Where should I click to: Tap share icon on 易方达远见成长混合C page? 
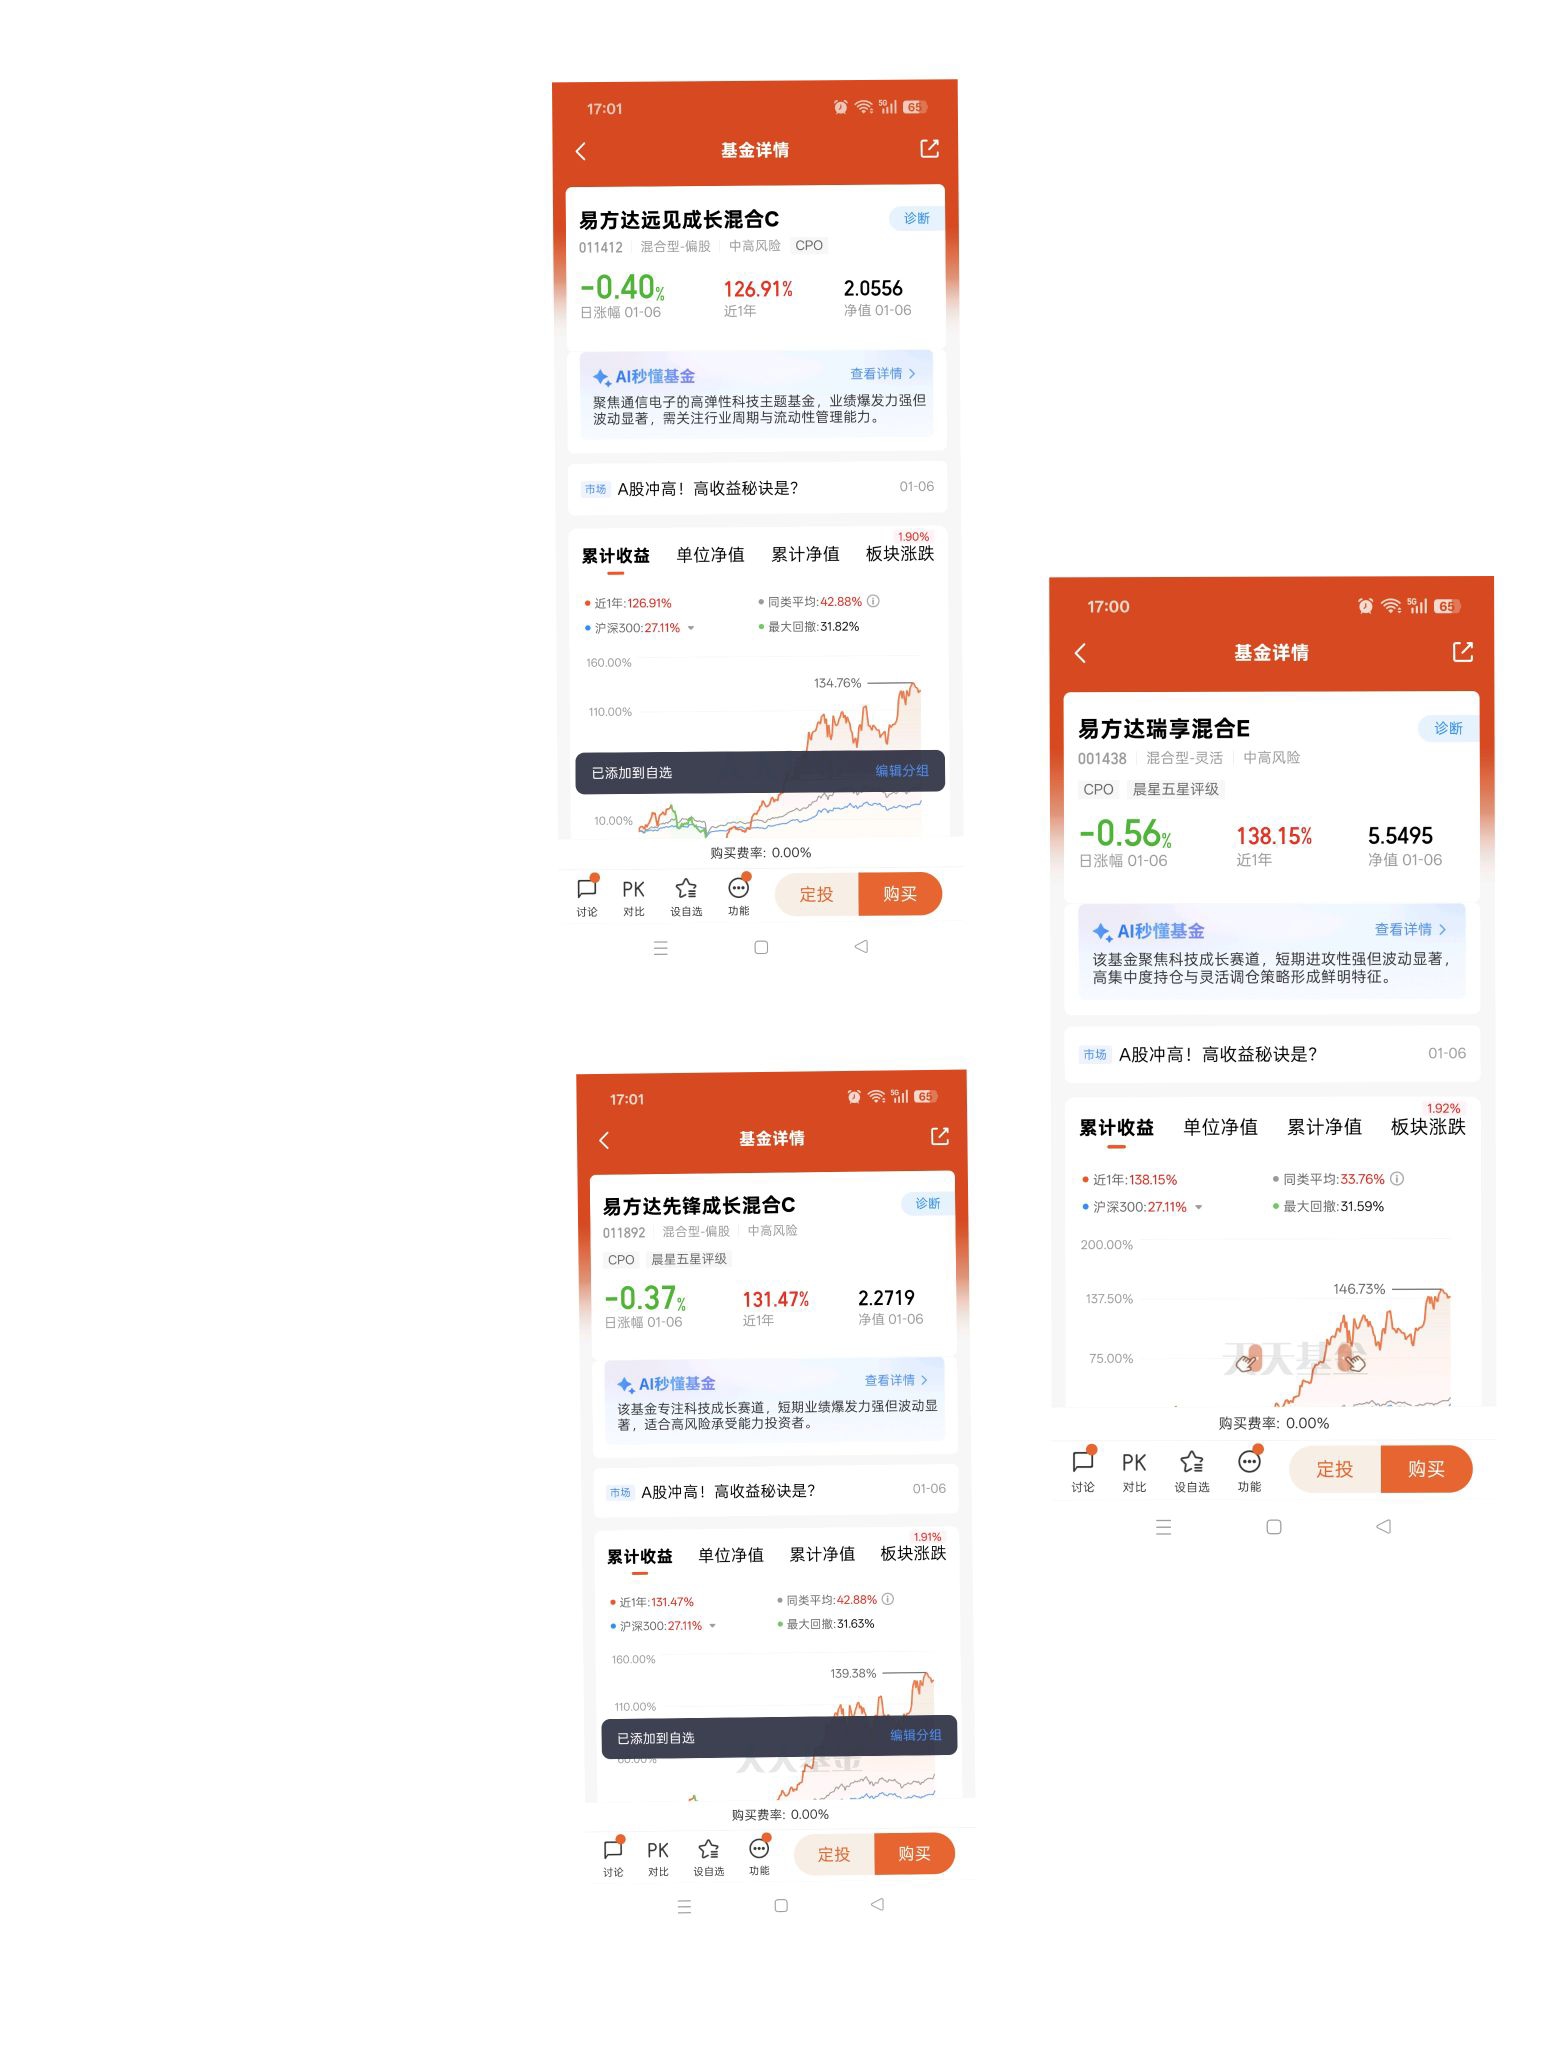929,149
